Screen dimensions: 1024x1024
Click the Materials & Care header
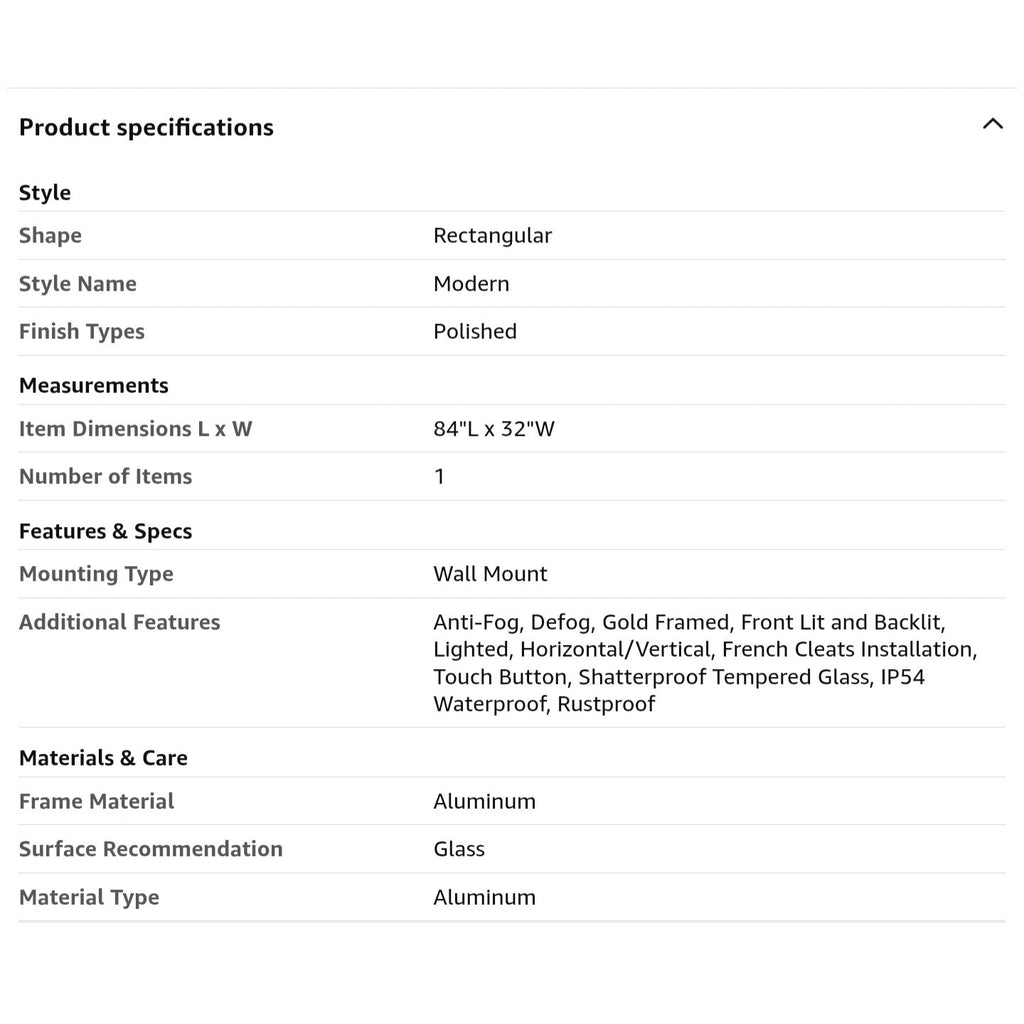coord(103,758)
